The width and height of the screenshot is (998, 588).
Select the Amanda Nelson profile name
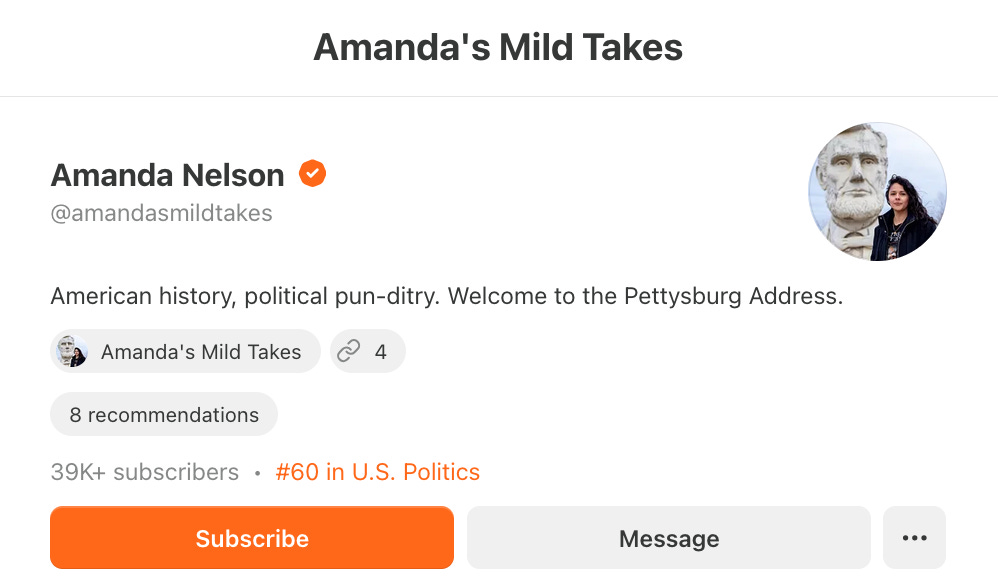point(167,175)
